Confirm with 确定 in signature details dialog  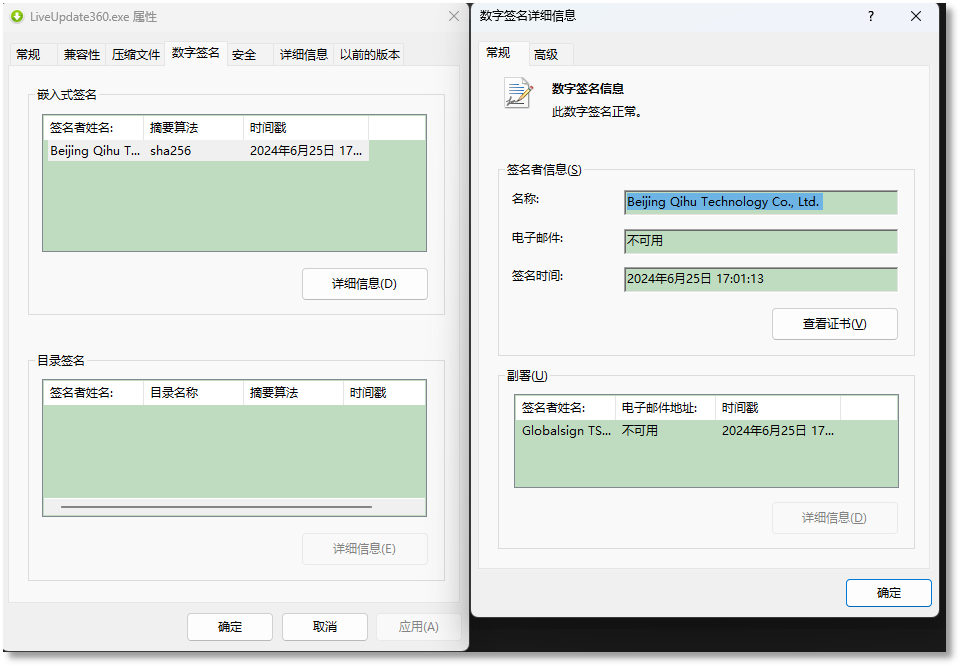click(888, 593)
